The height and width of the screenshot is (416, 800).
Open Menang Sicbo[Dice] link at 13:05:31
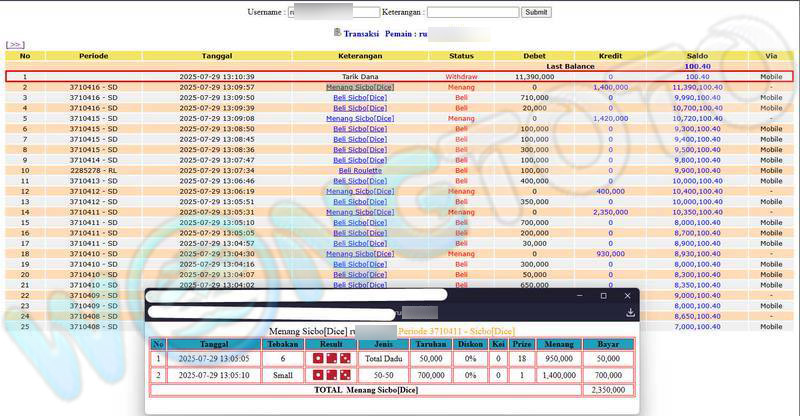point(360,212)
